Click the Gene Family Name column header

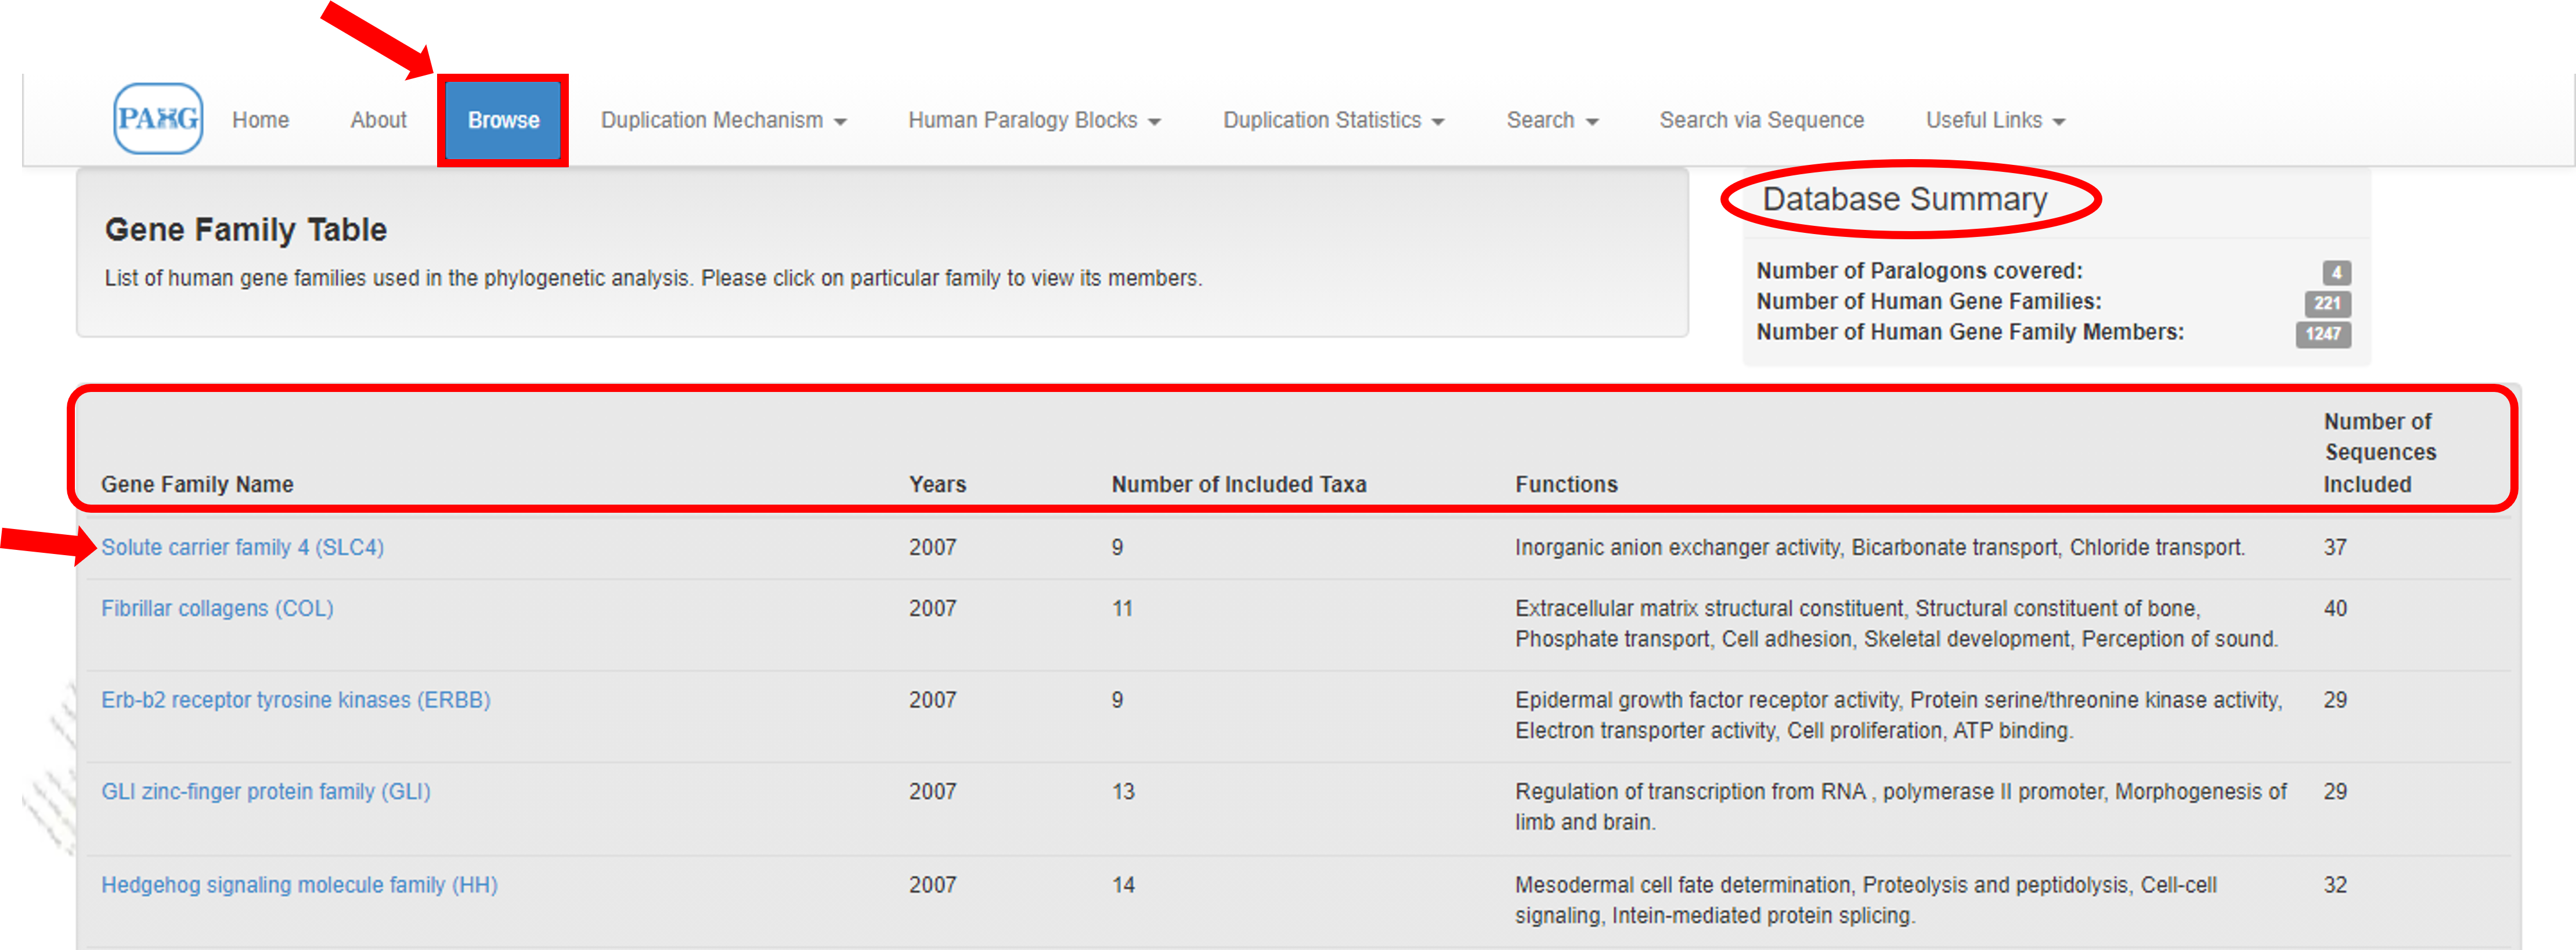[197, 484]
